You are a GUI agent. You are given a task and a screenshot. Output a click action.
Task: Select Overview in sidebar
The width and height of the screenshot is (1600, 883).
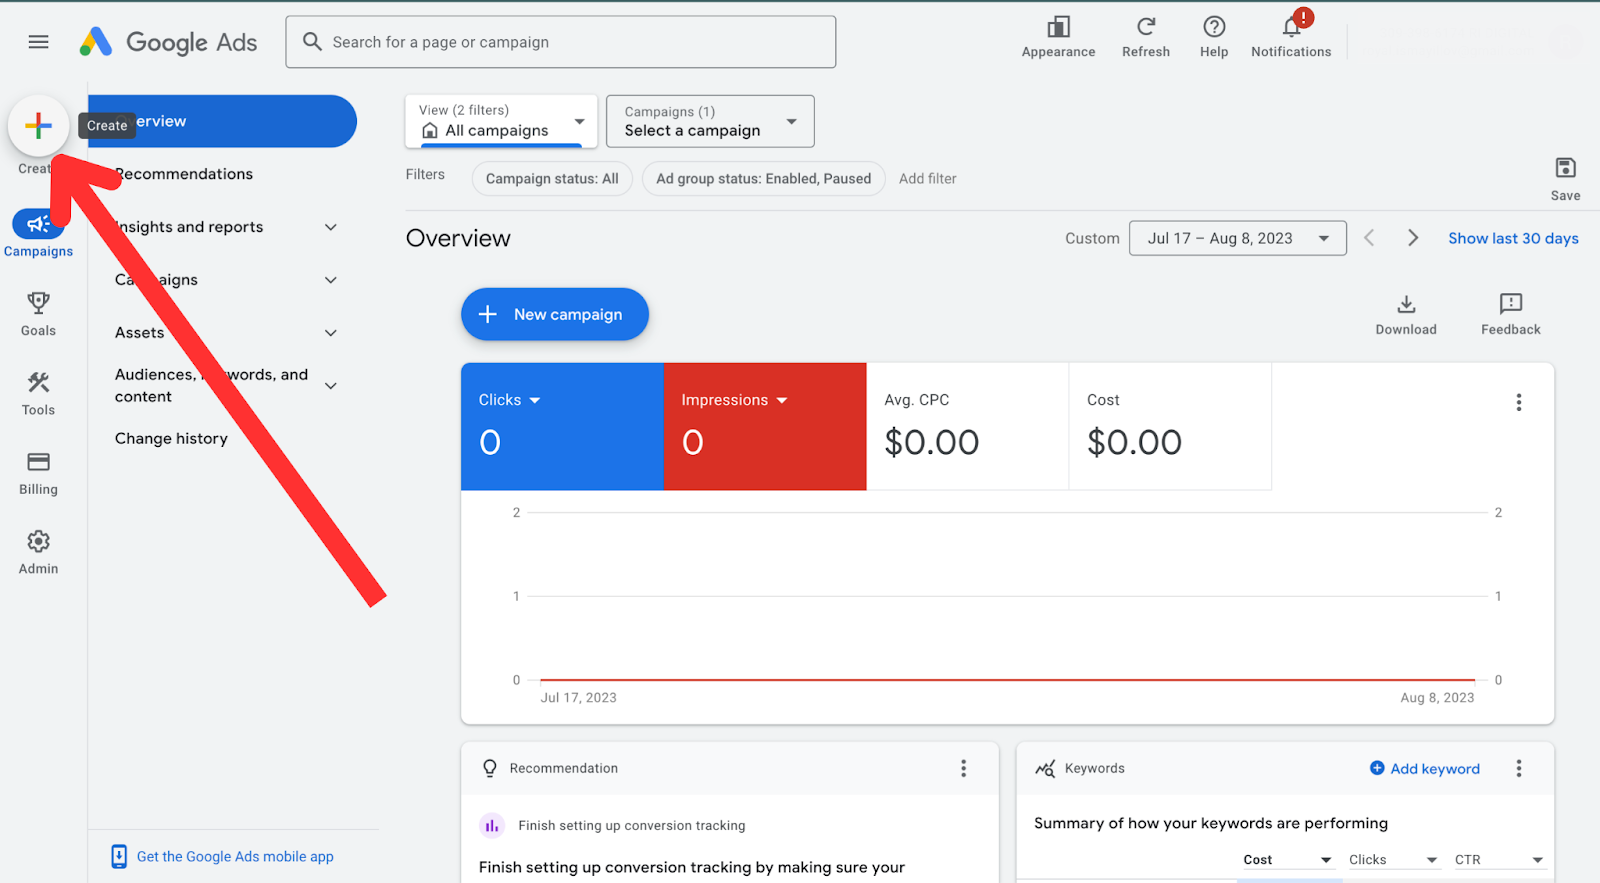(x=222, y=121)
